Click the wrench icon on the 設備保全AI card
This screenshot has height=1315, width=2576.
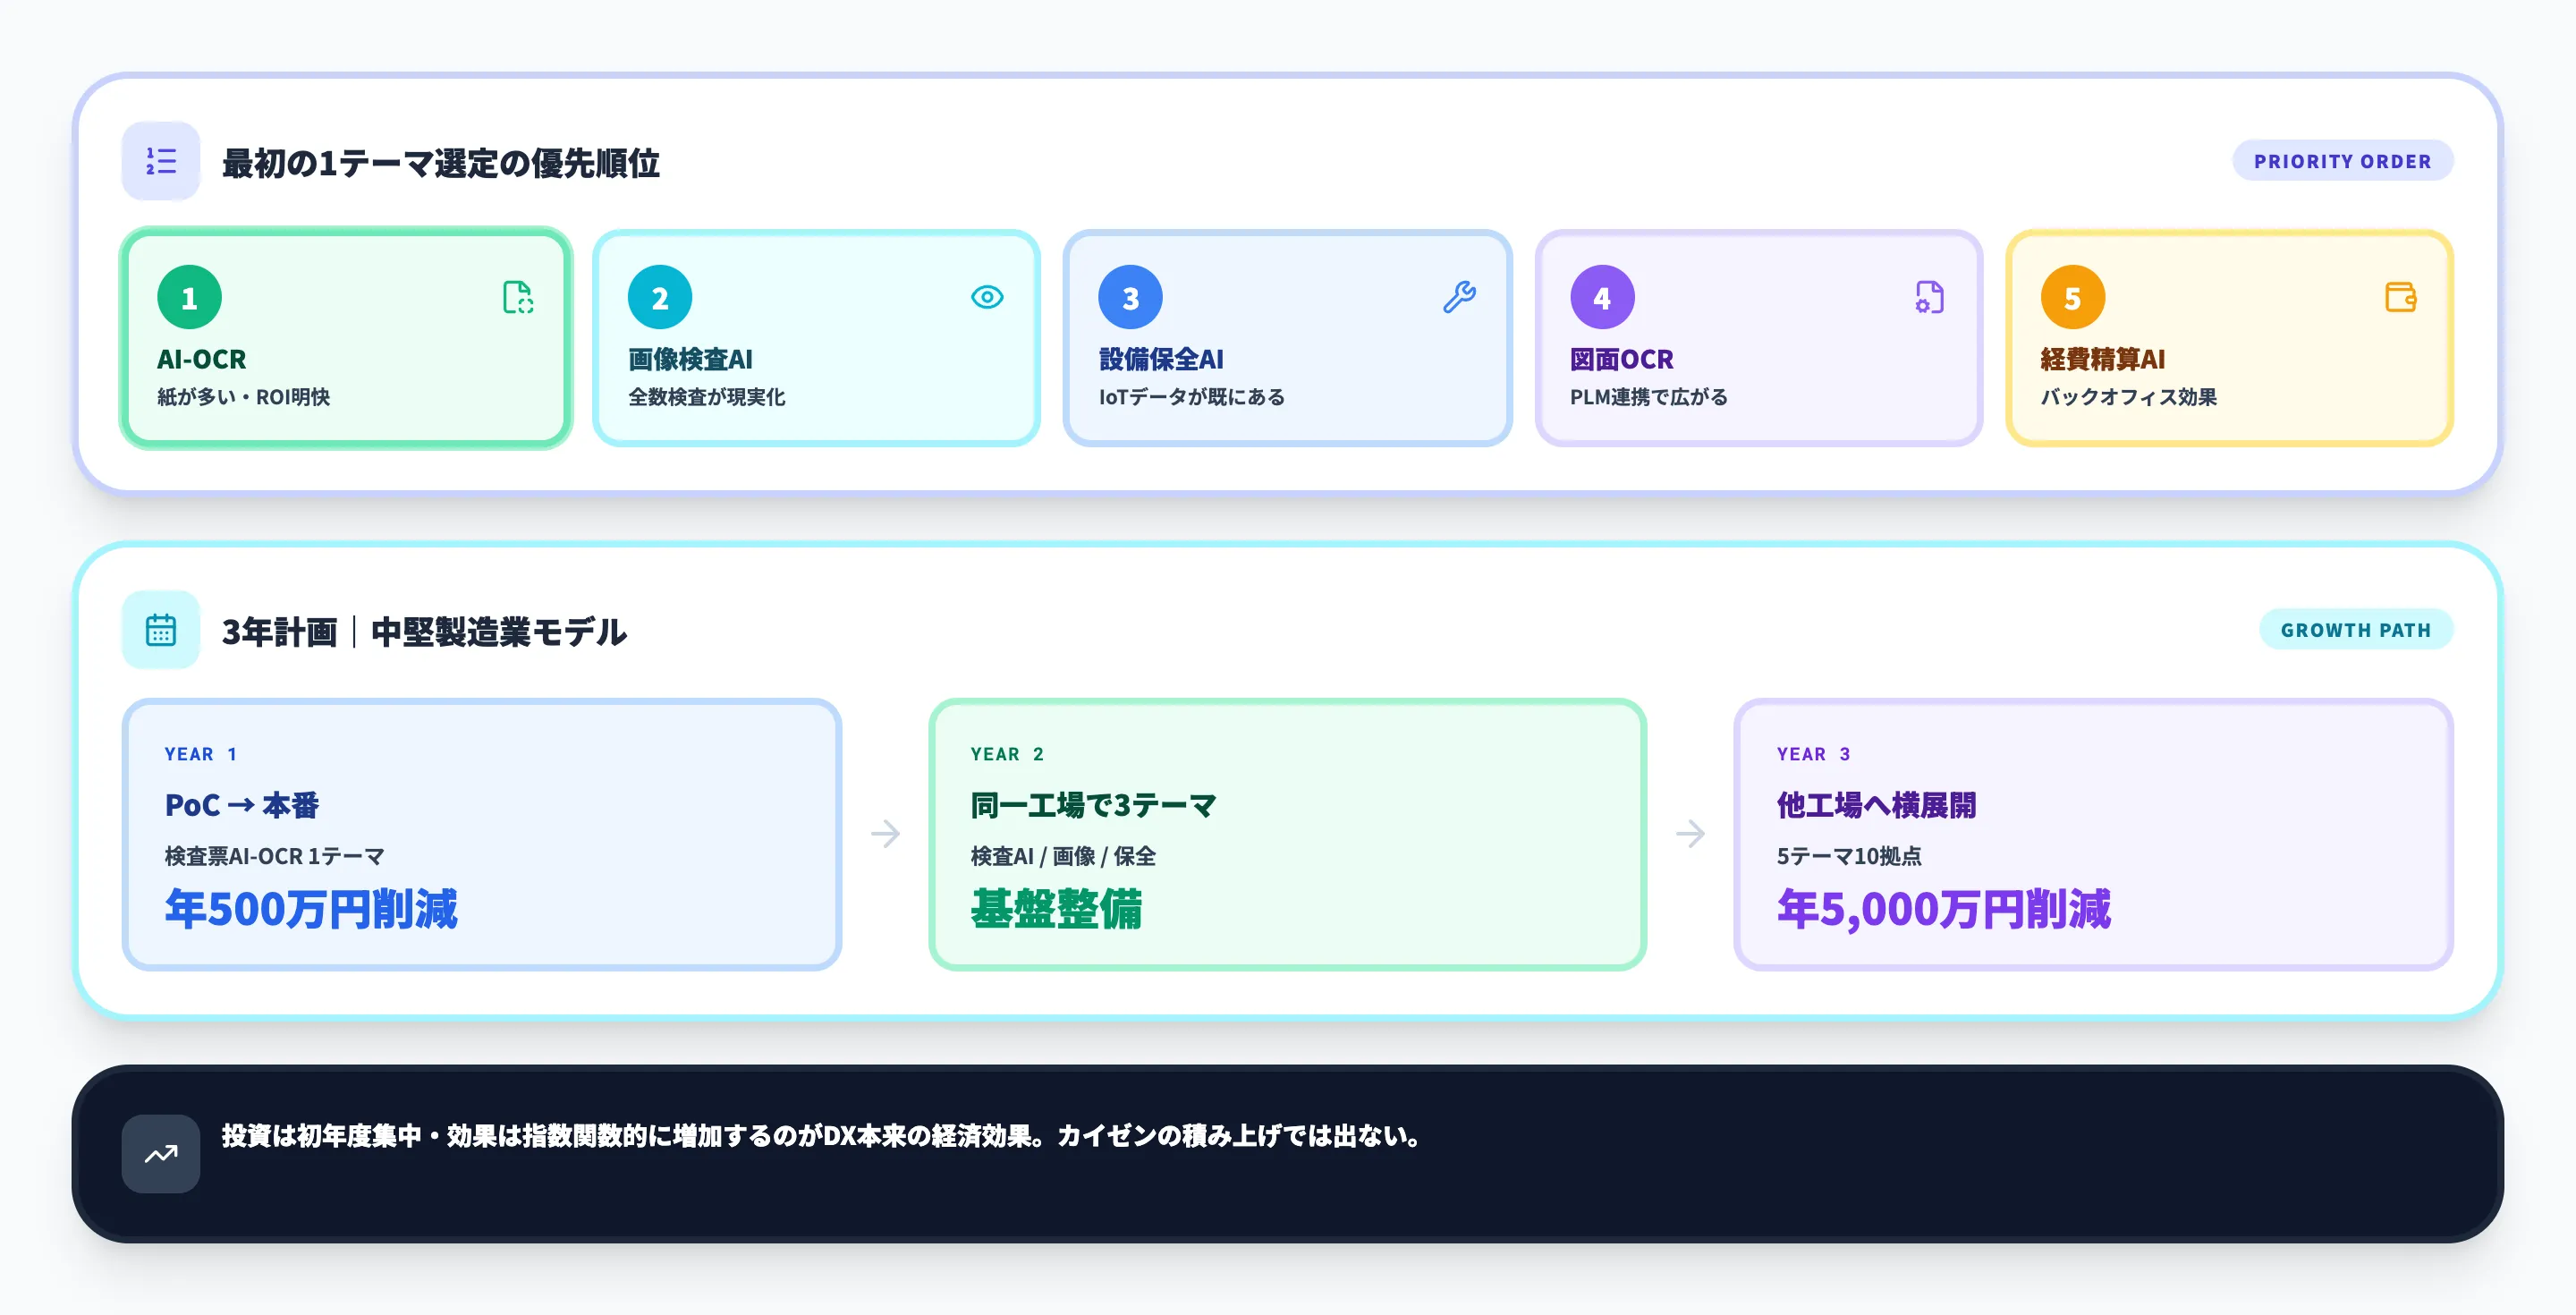point(1460,297)
